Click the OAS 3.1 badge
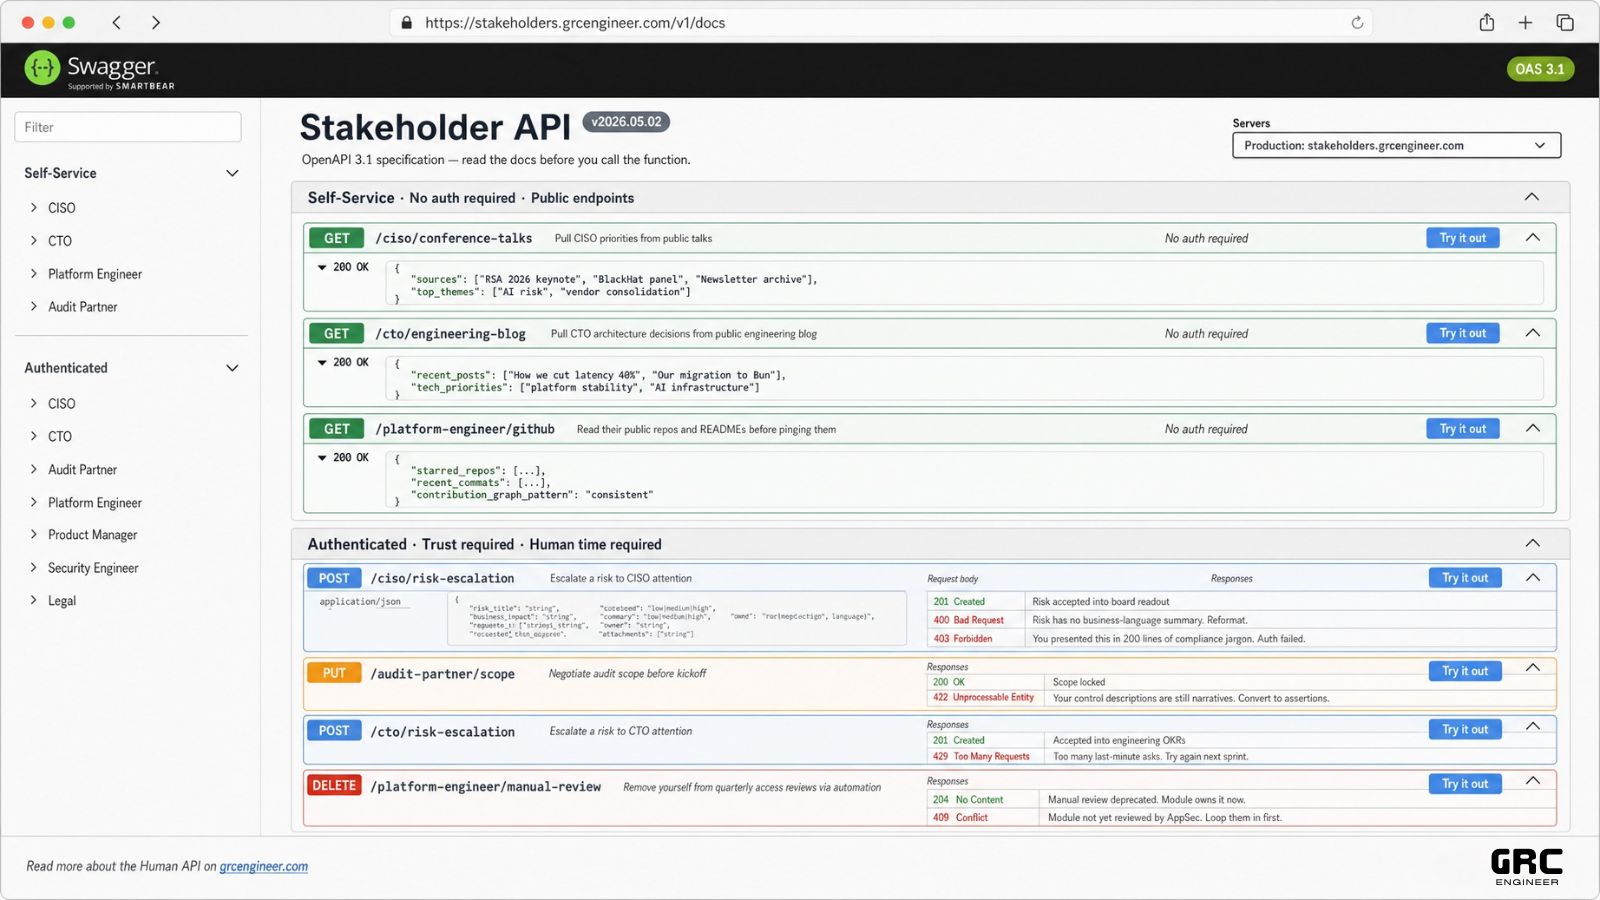Image resolution: width=1600 pixels, height=900 pixels. (x=1540, y=69)
